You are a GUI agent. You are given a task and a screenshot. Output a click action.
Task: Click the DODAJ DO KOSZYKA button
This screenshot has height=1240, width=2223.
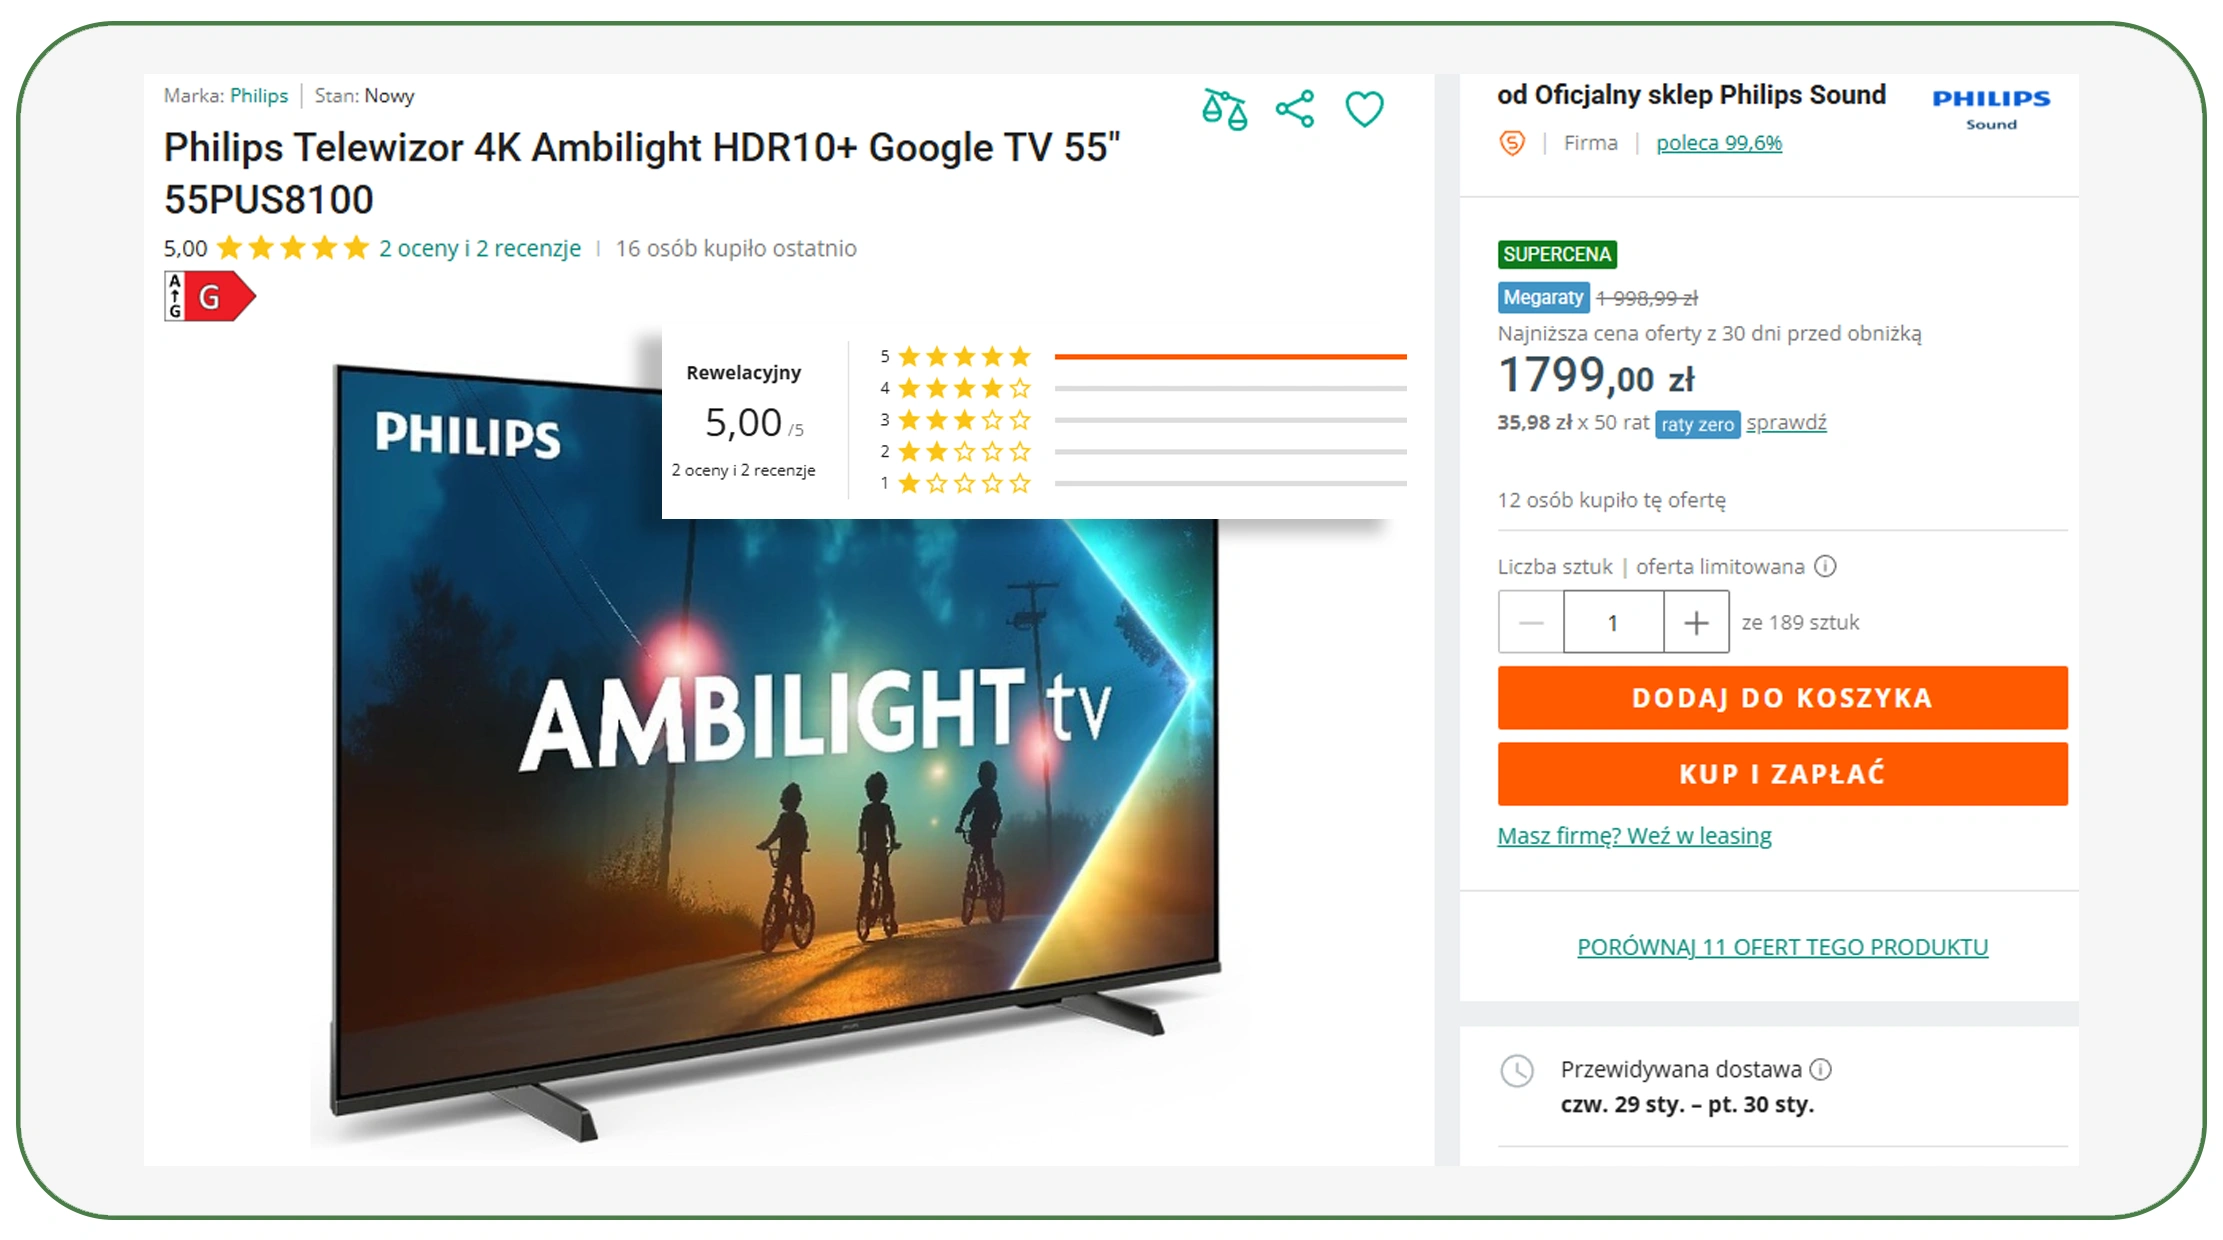(1782, 697)
